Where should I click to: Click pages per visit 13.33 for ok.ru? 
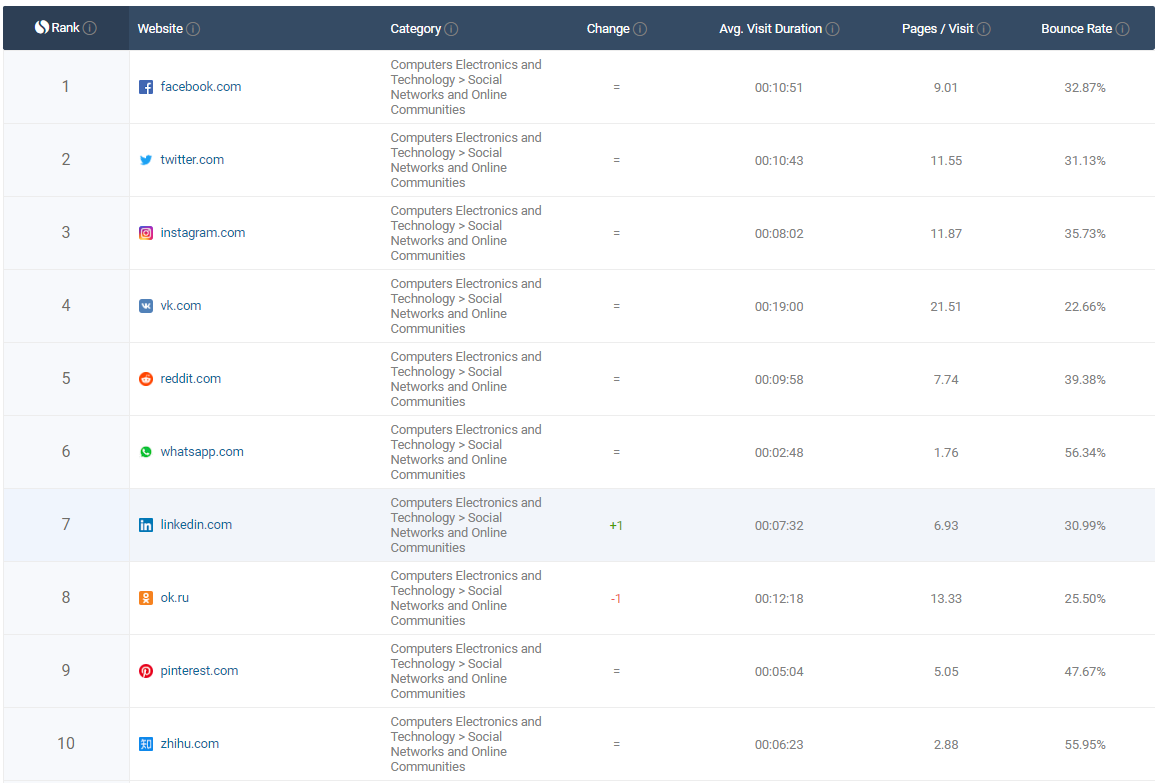click(946, 599)
